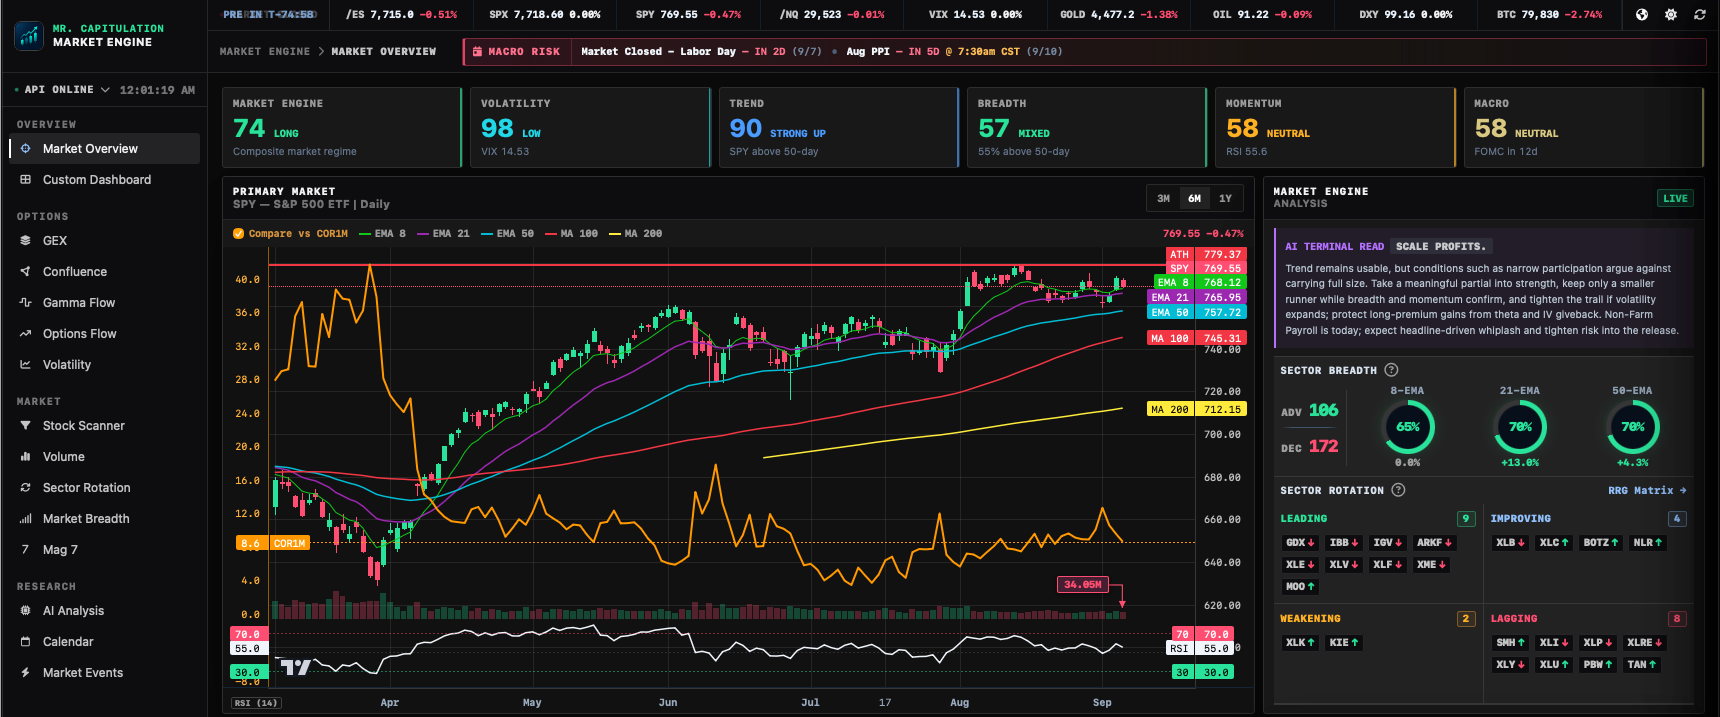Click refresh icon in top bar
Viewport: 1720px width, 717px height.
(1699, 14)
